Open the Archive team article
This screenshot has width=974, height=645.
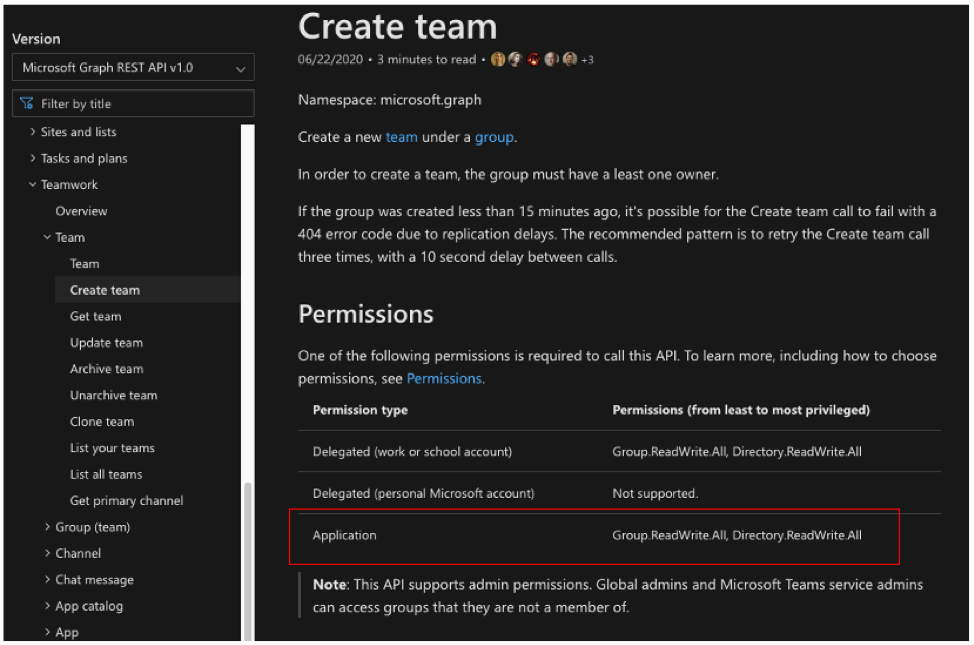(x=106, y=369)
